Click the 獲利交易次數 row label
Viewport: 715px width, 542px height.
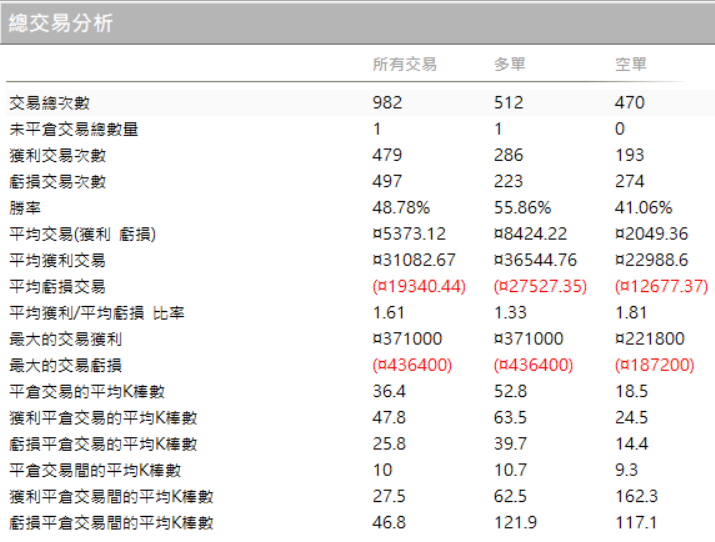coord(58,155)
